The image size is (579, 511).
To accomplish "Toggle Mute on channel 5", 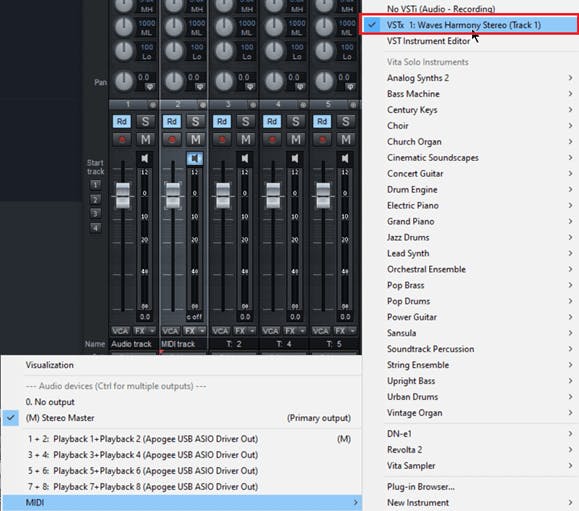I will [x=346, y=140].
